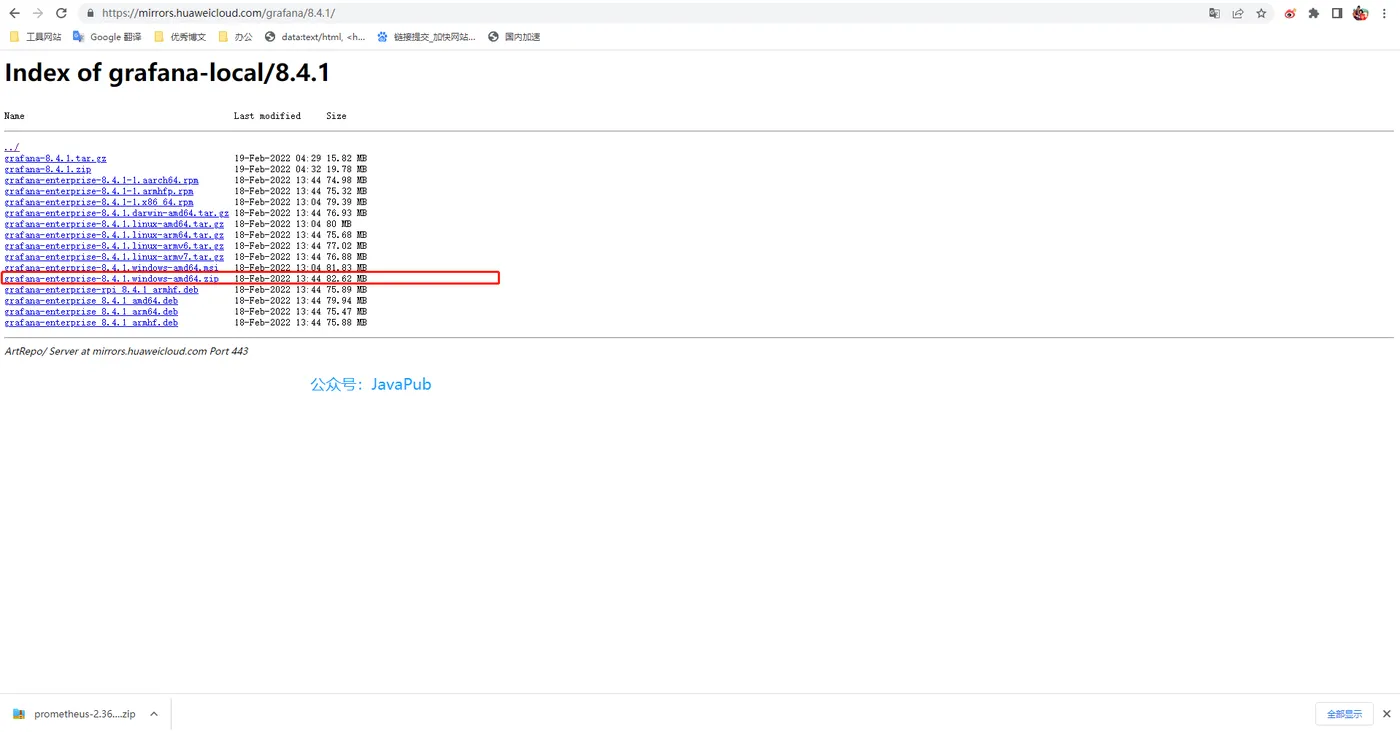Download grafana-8.4.1.zip
This screenshot has width=1400, height=732.
(x=47, y=169)
